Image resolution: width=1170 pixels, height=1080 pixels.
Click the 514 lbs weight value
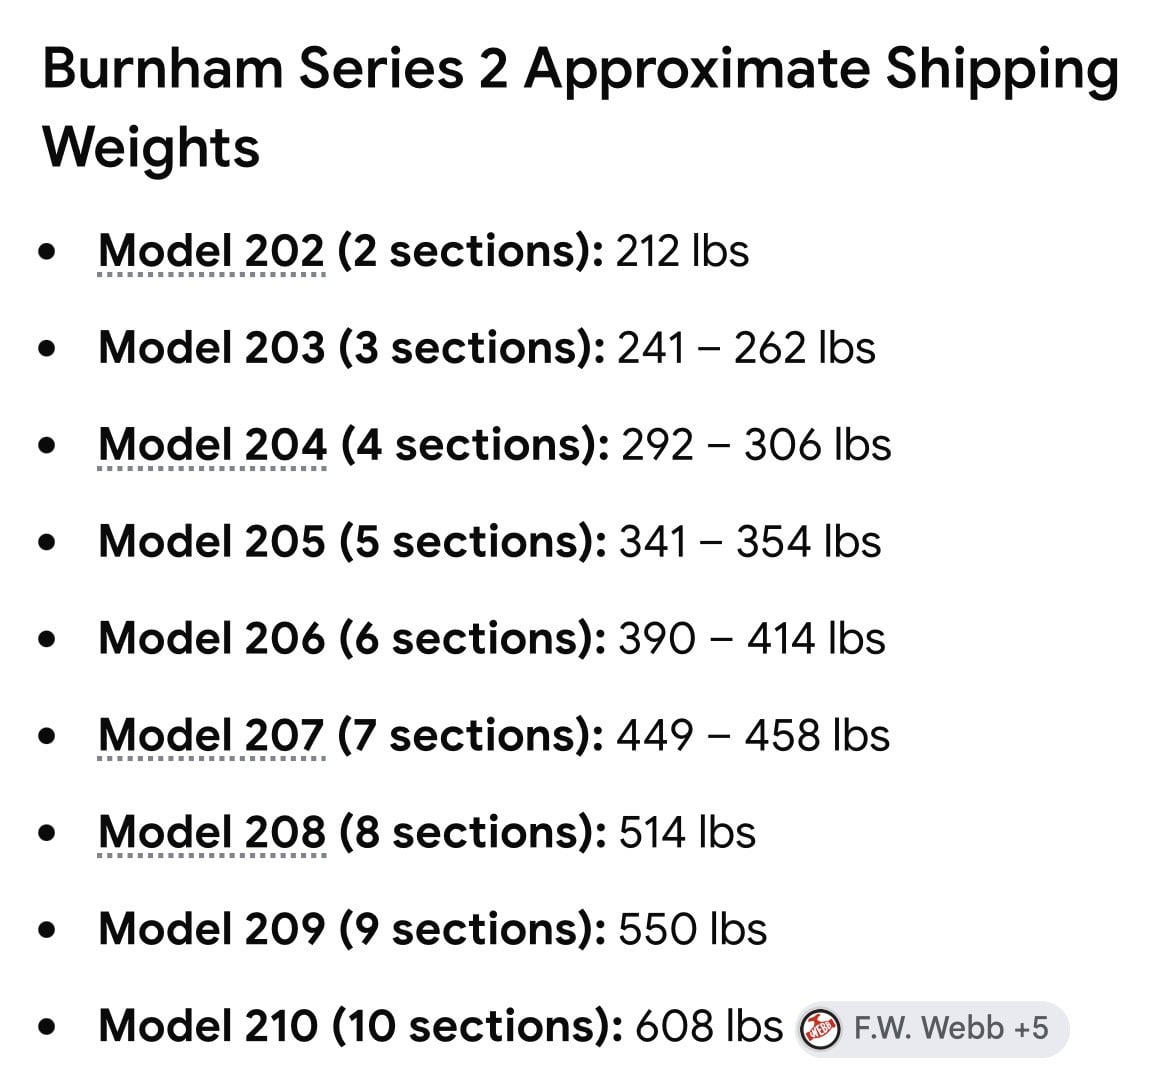pyautogui.click(x=687, y=833)
